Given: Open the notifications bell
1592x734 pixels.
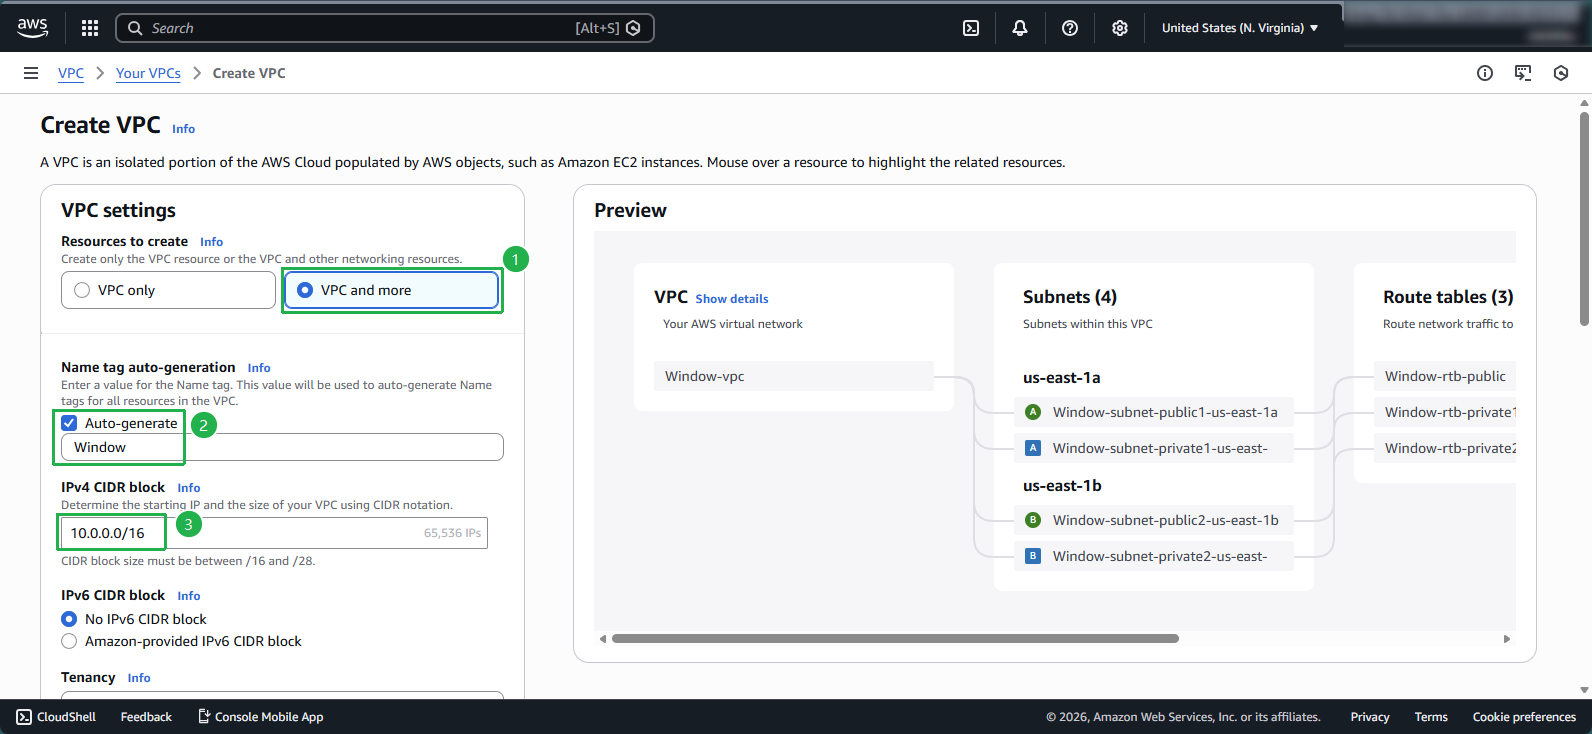Looking at the screenshot, I should point(1020,28).
